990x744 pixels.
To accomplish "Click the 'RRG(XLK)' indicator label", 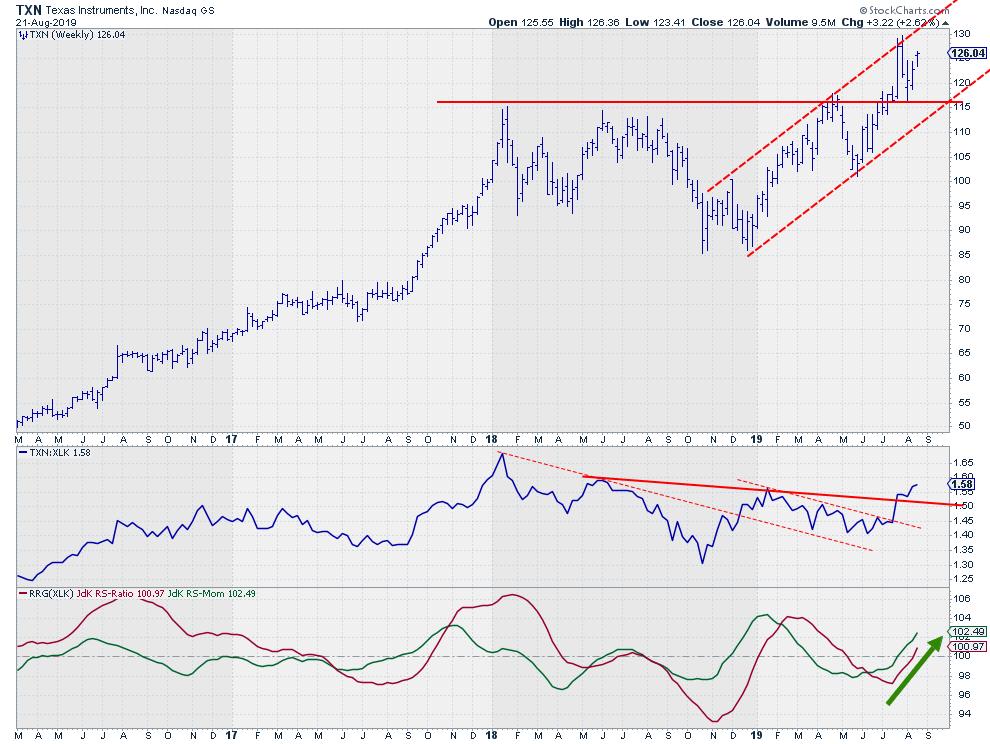I will pyautogui.click(x=52, y=594).
